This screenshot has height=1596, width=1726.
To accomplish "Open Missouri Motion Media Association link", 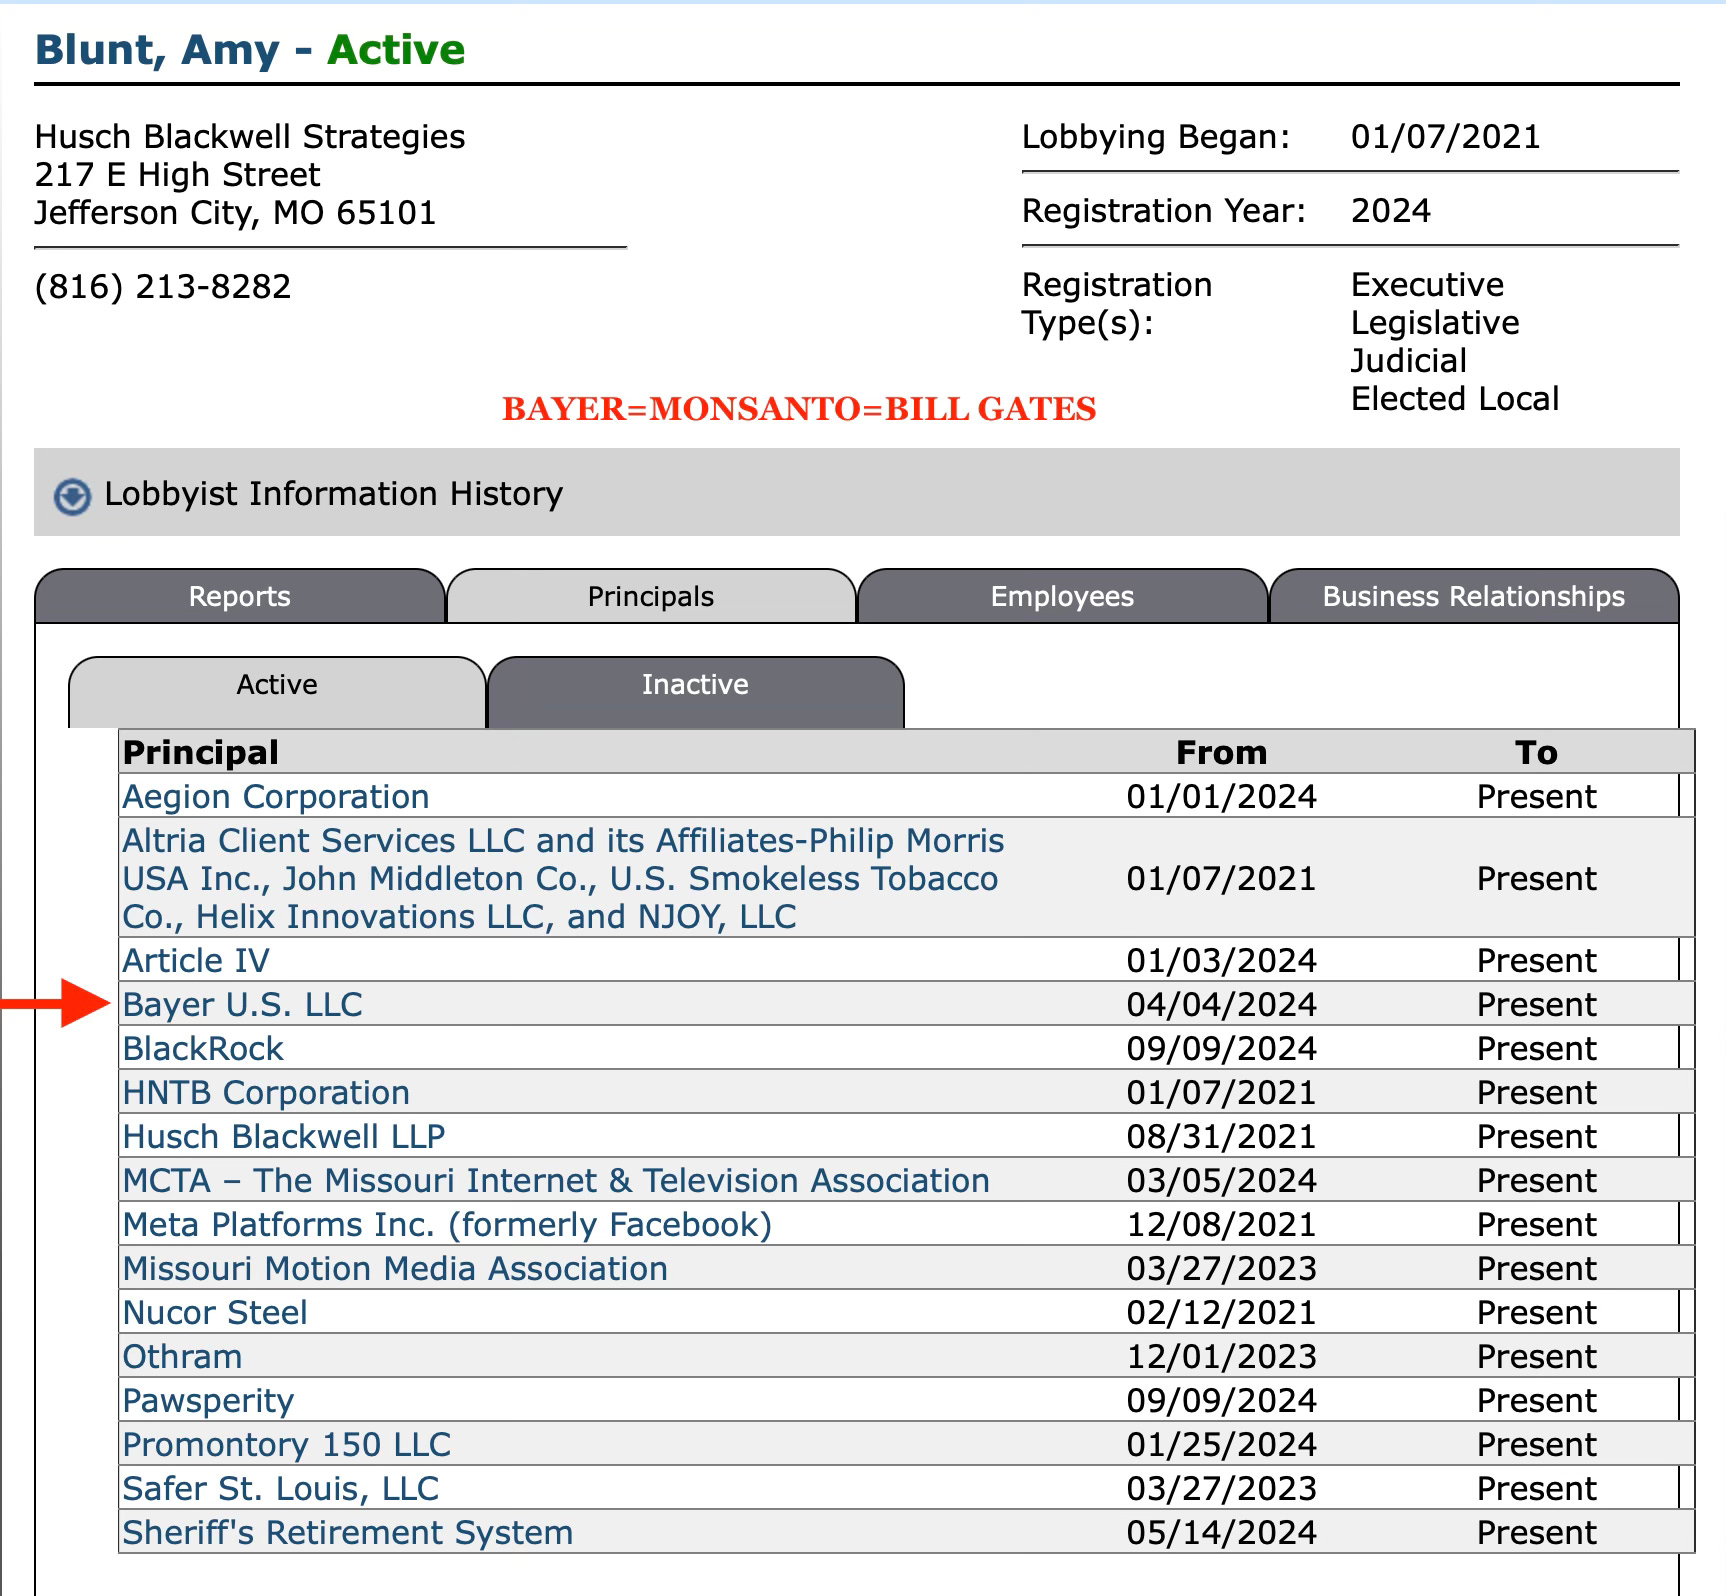I will [395, 1269].
